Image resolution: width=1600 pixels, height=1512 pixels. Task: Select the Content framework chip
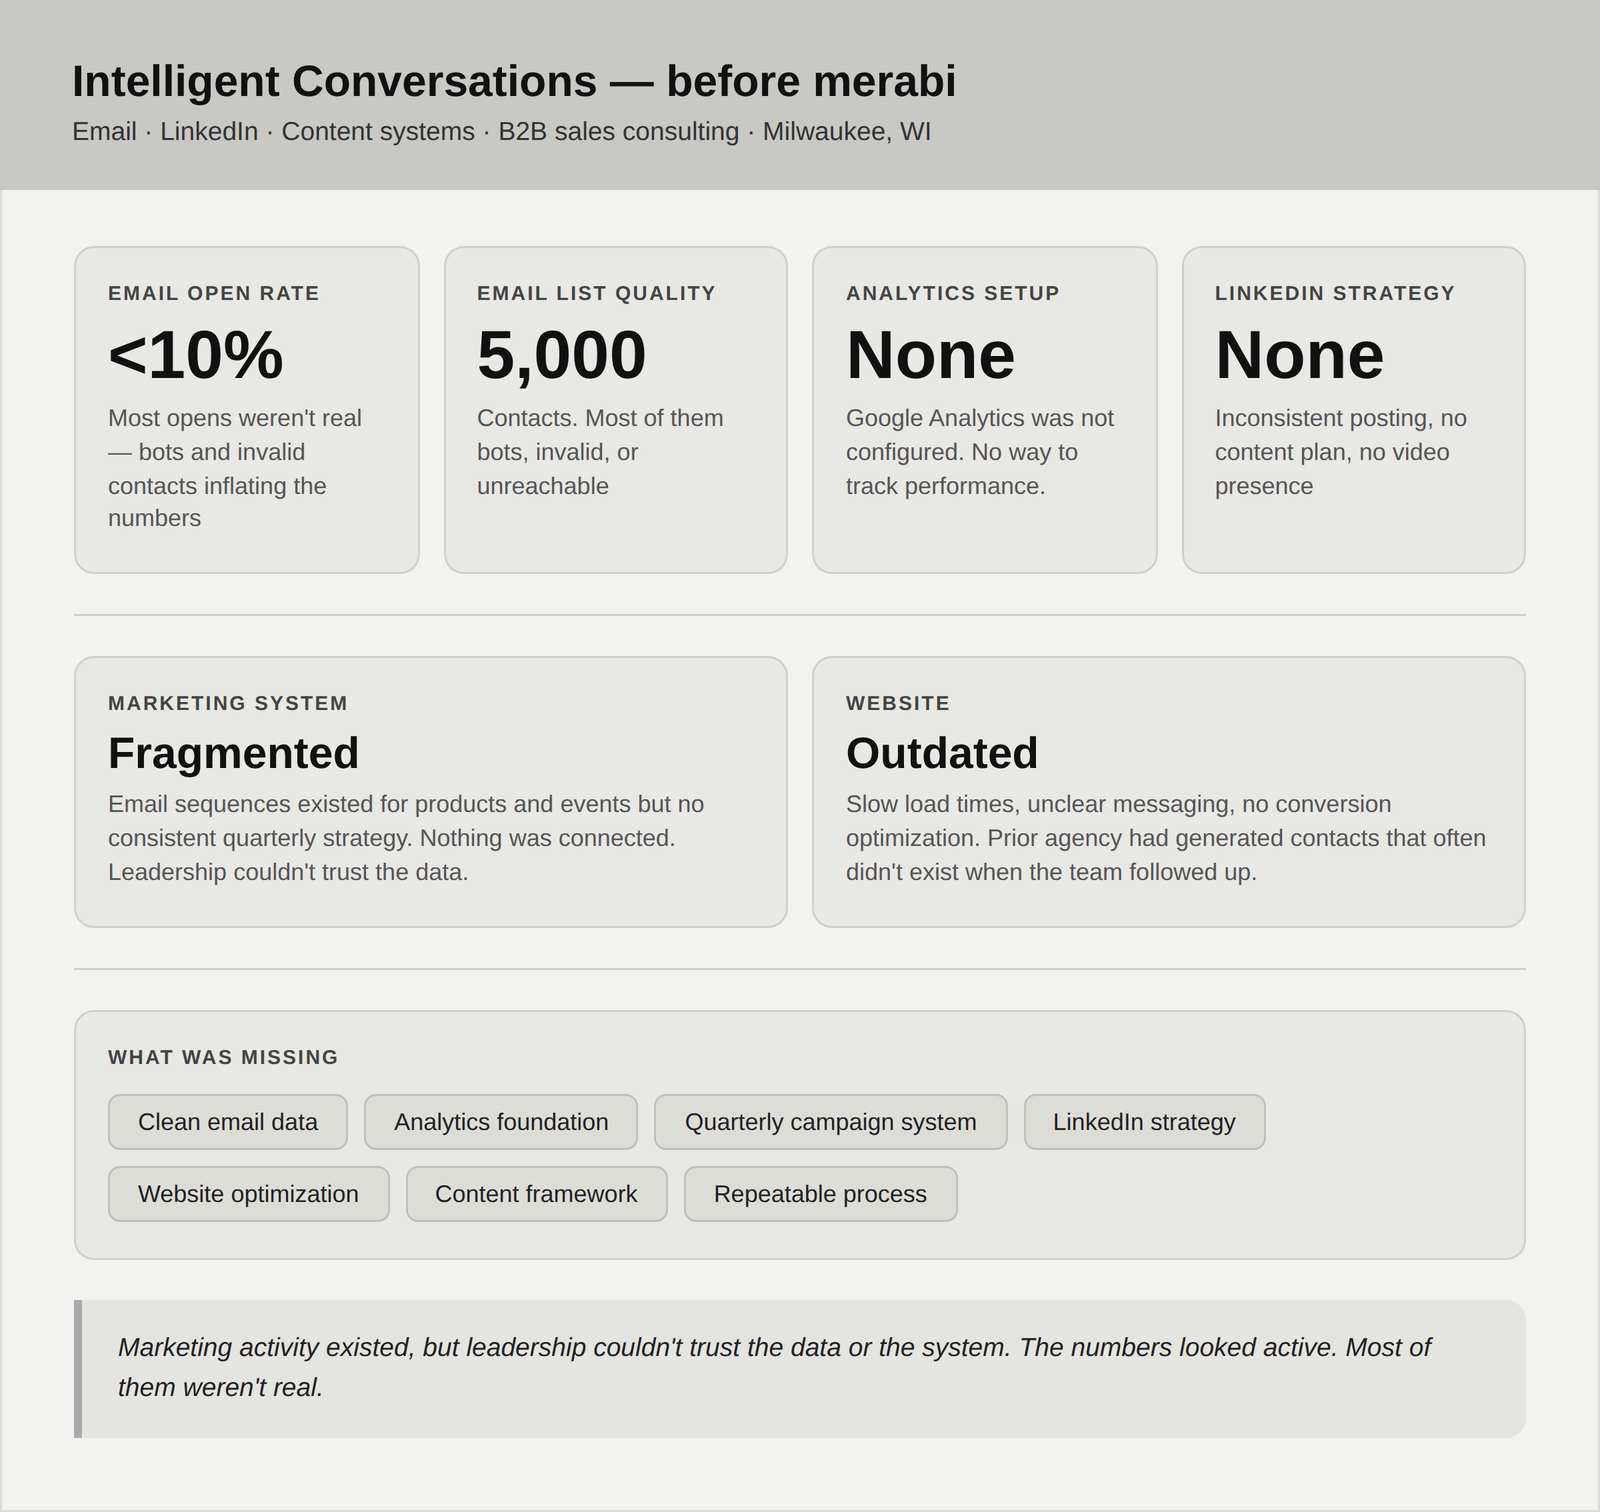tap(536, 1194)
